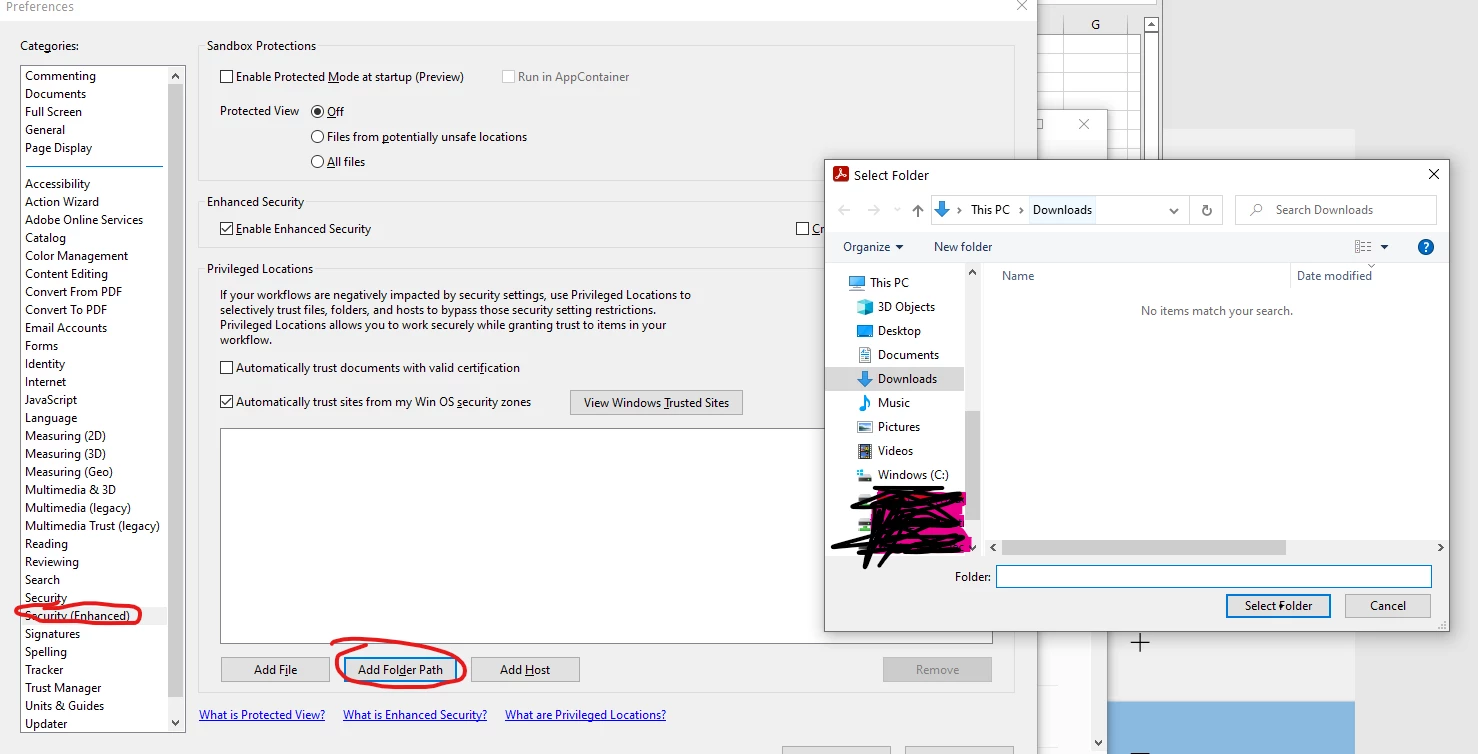The width and height of the screenshot is (1478, 754).
Task: Click file list horizontal scrollbar
Action: click(1143, 548)
